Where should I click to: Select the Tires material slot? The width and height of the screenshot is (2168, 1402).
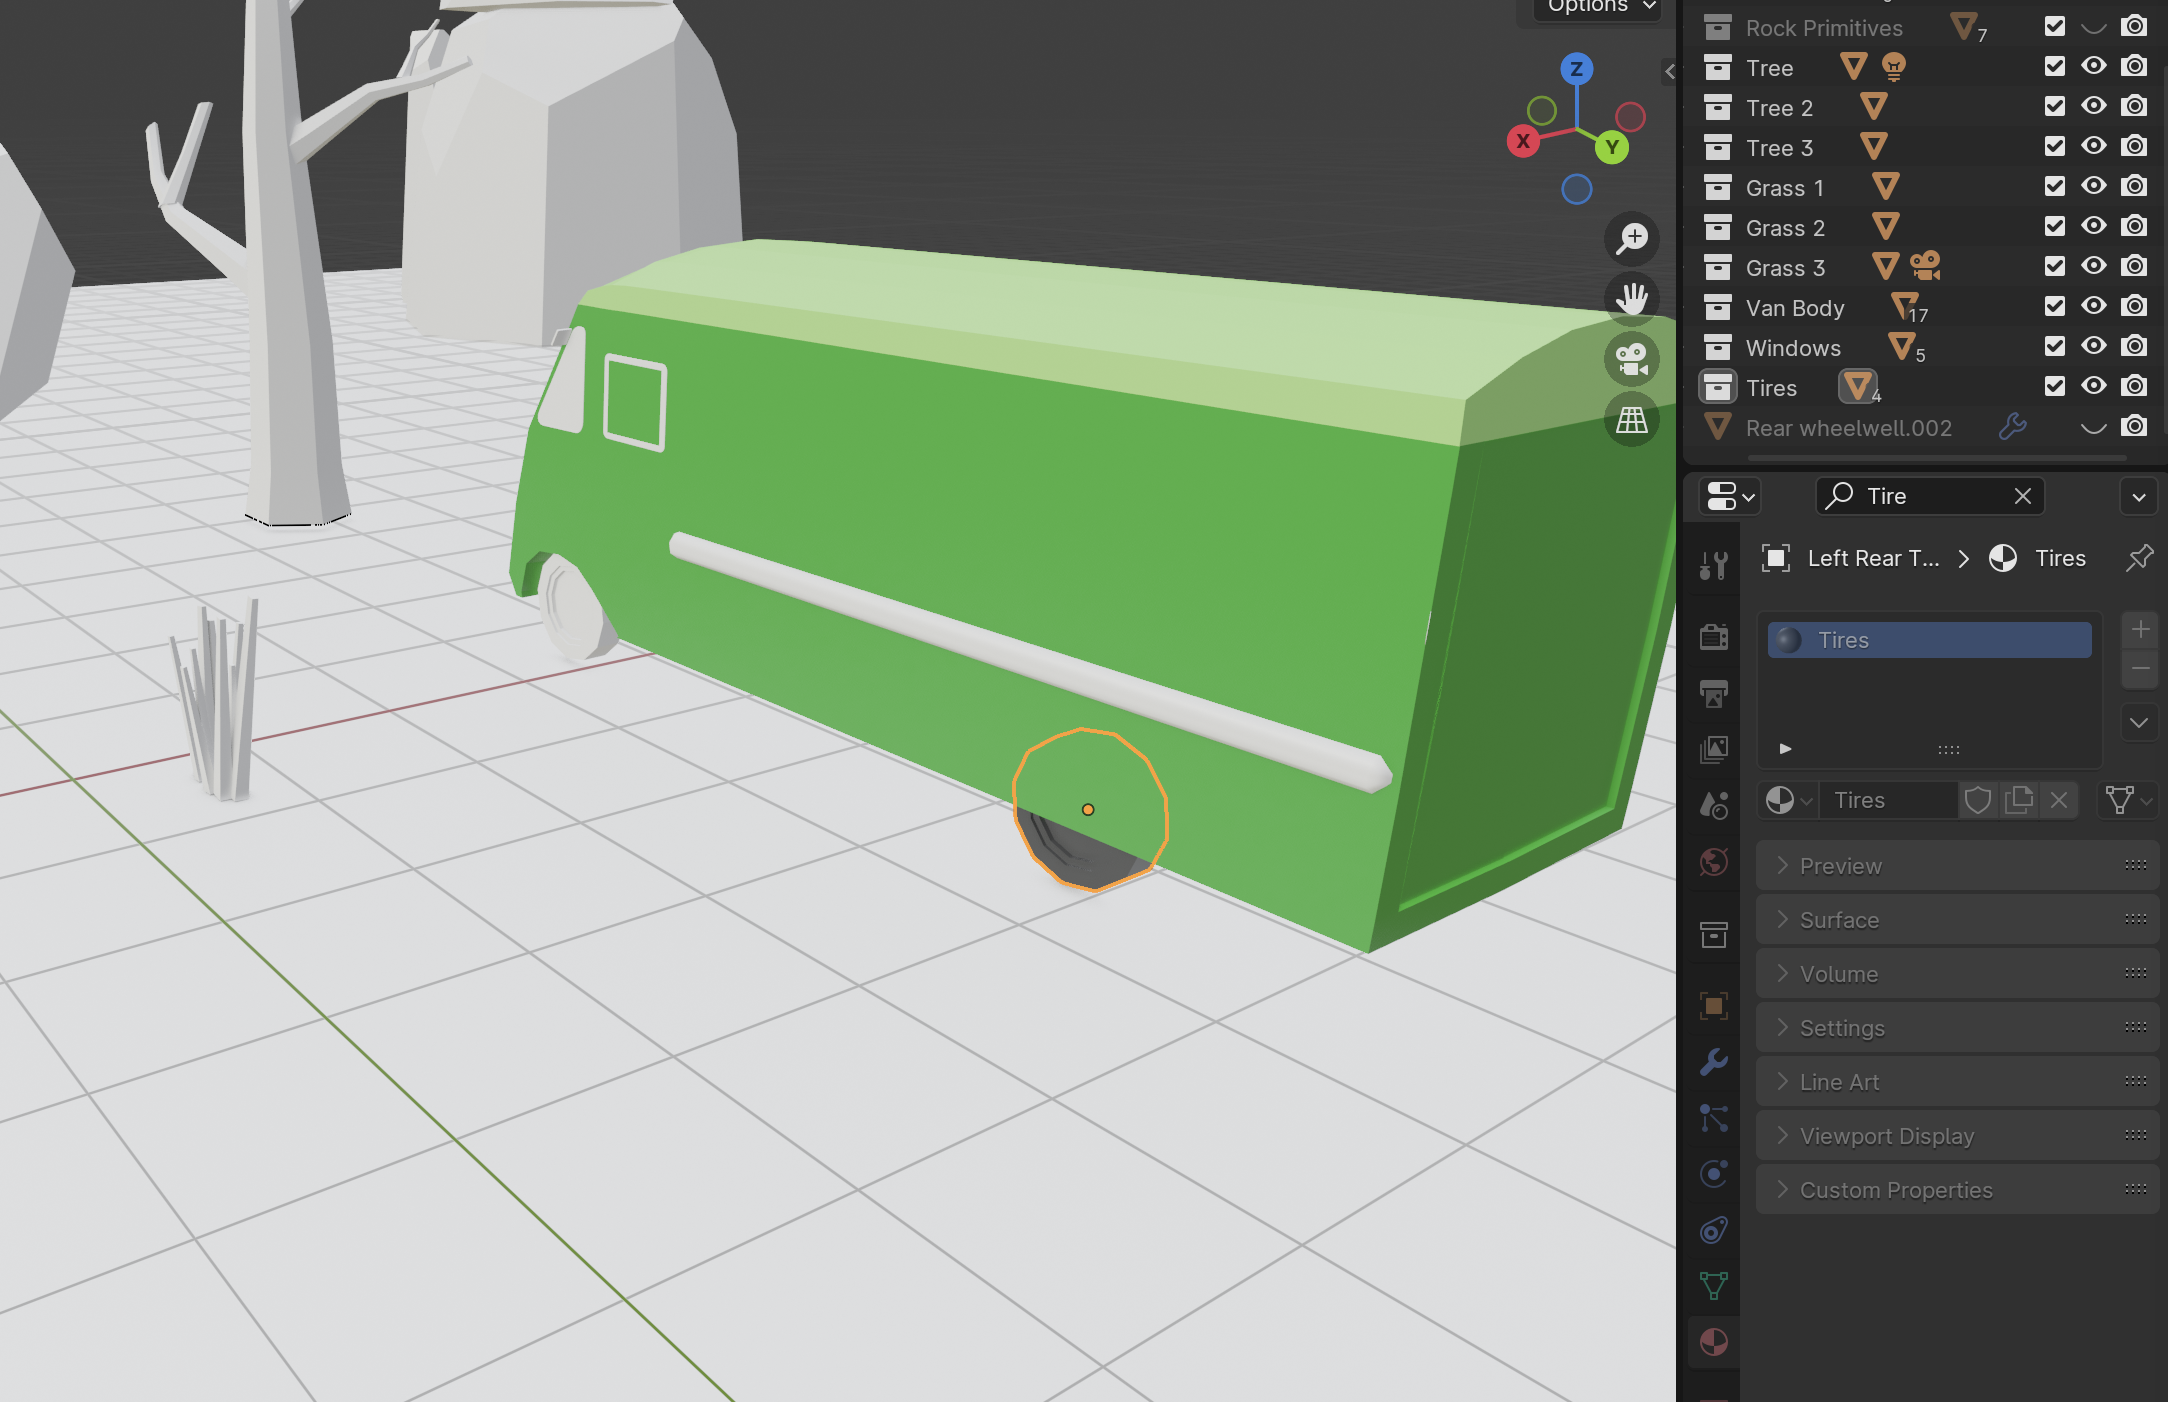pos(1929,640)
